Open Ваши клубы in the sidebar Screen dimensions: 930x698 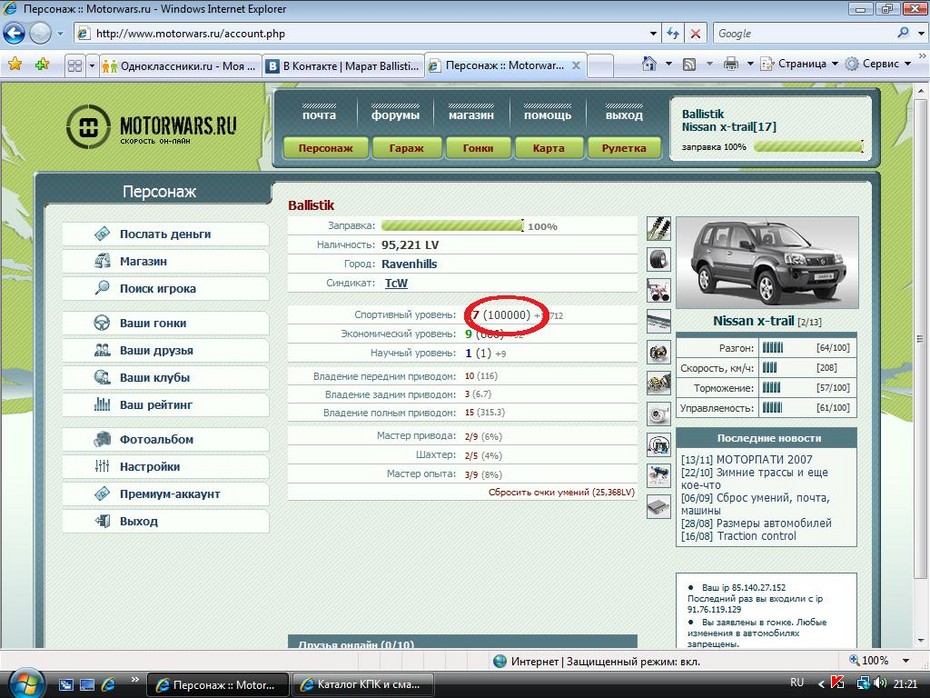[165, 378]
